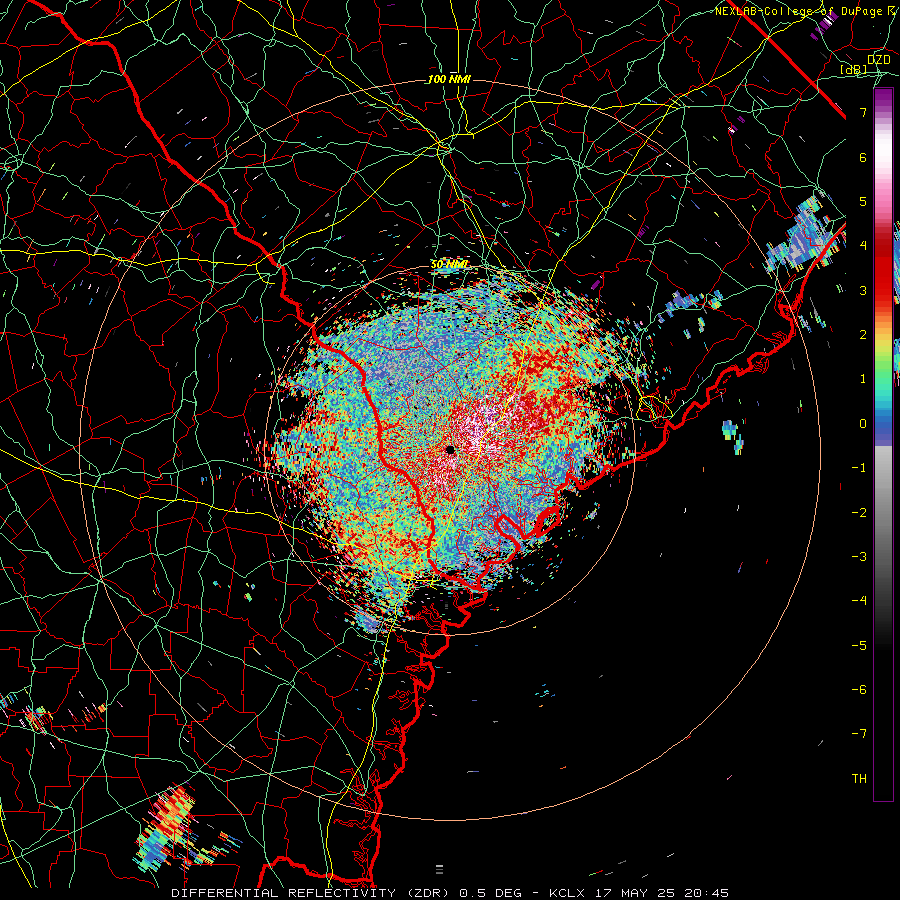Select the '50 NMI' range ring label

pos(449,264)
